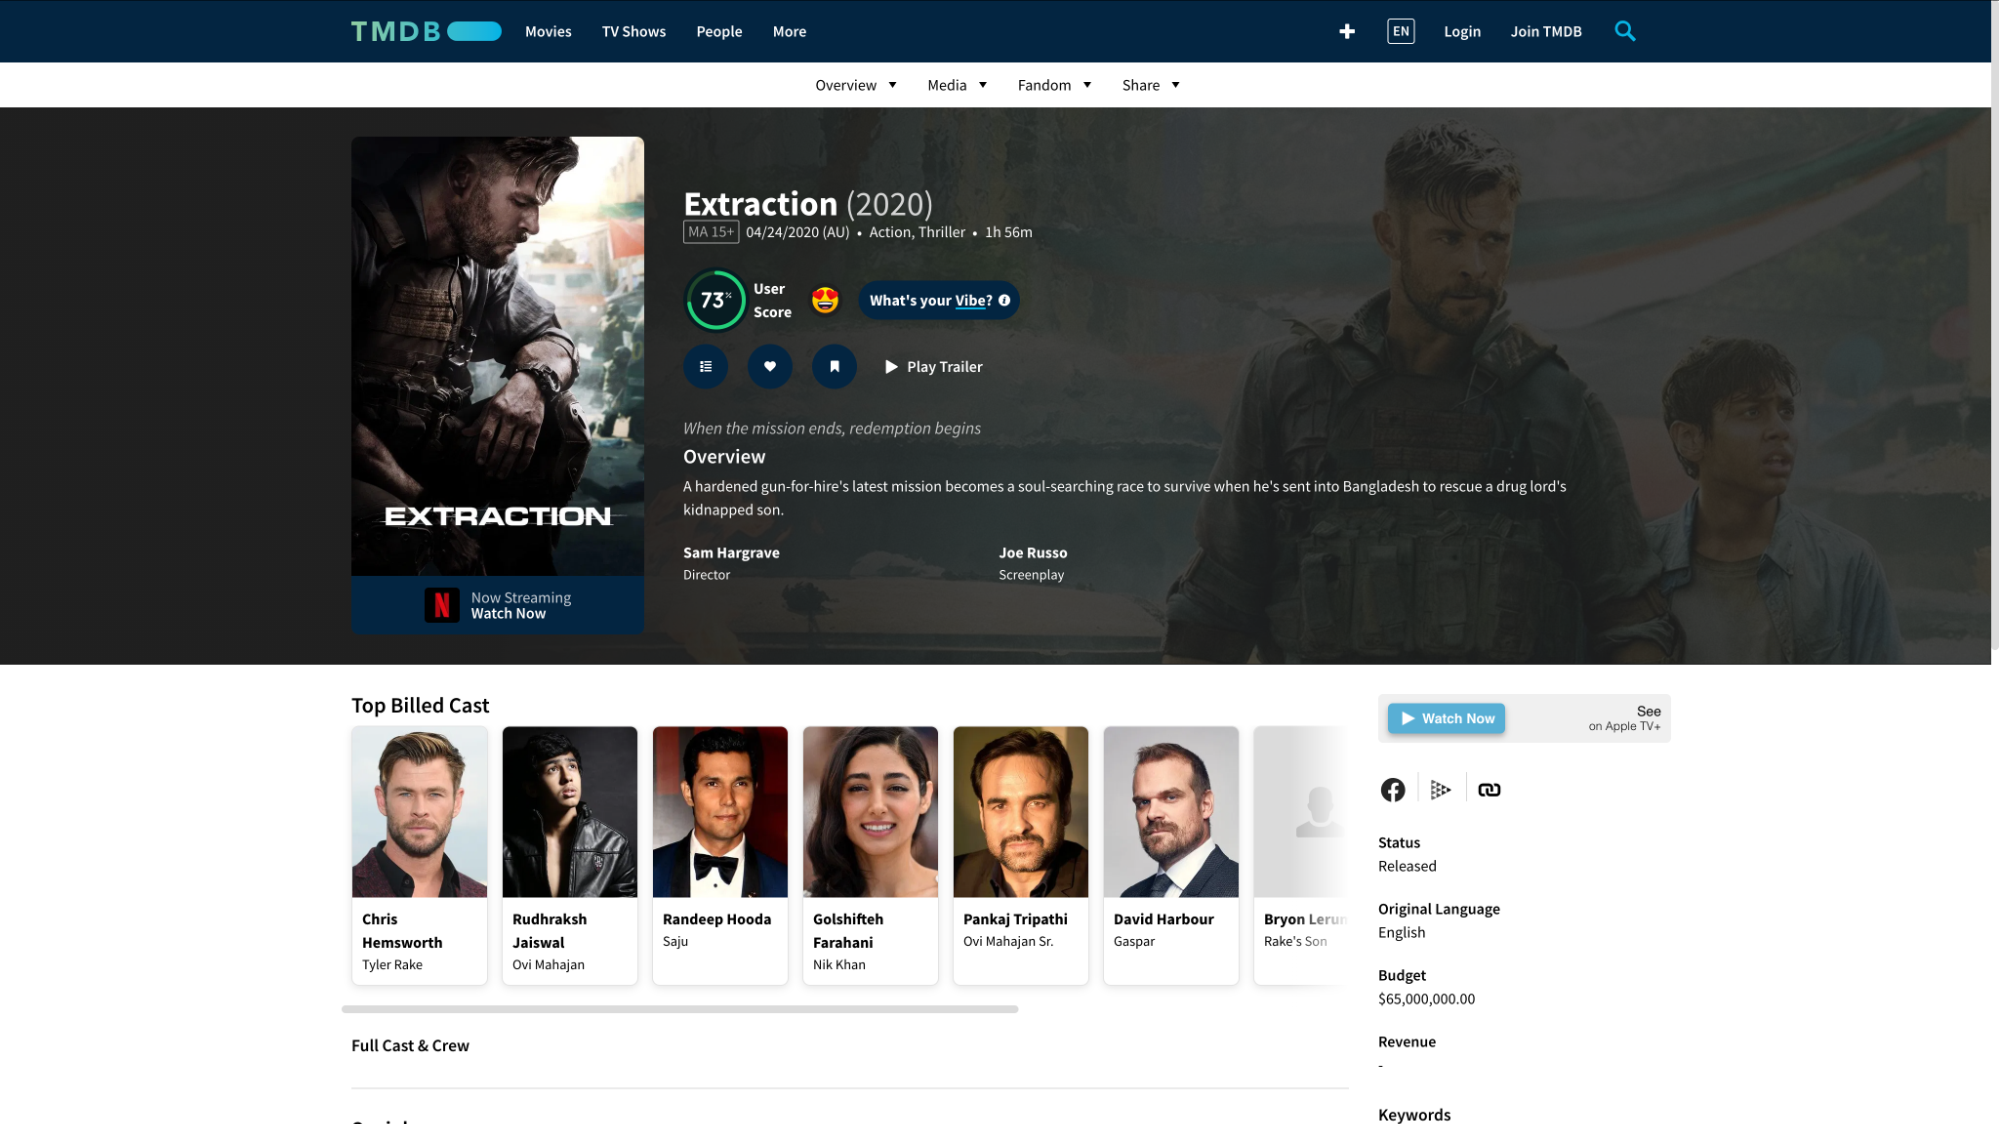Viewport: 1999px width, 1125px height.
Task: Play the trailer
Action: [934, 367]
